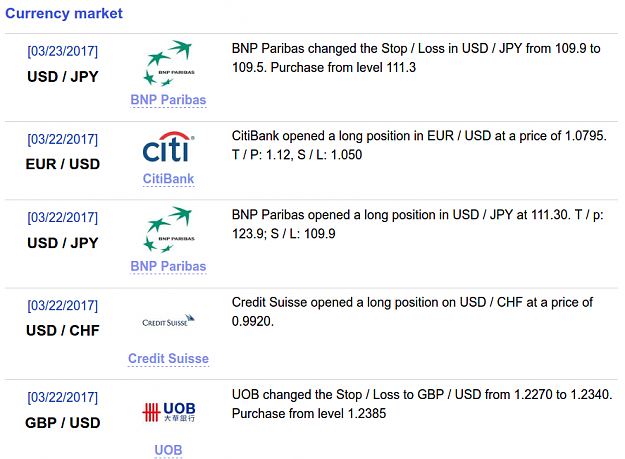Click the CitiBank long position description text
Image resolution: width=625 pixels, height=459 pixels.
(419, 145)
